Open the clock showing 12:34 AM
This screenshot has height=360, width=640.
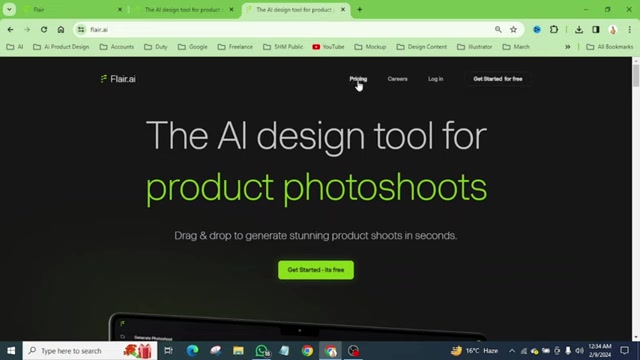600,351
